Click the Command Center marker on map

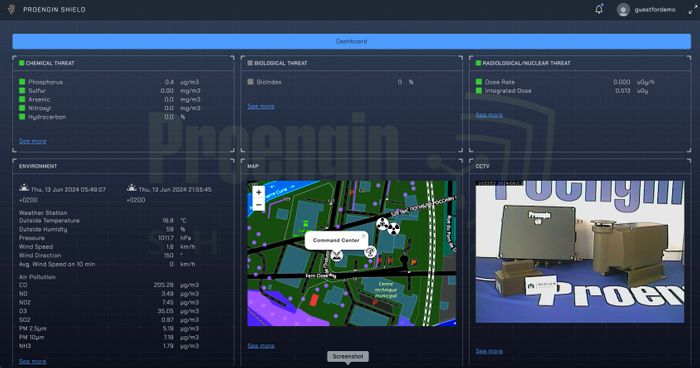pyautogui.click(x=336, y=256)
